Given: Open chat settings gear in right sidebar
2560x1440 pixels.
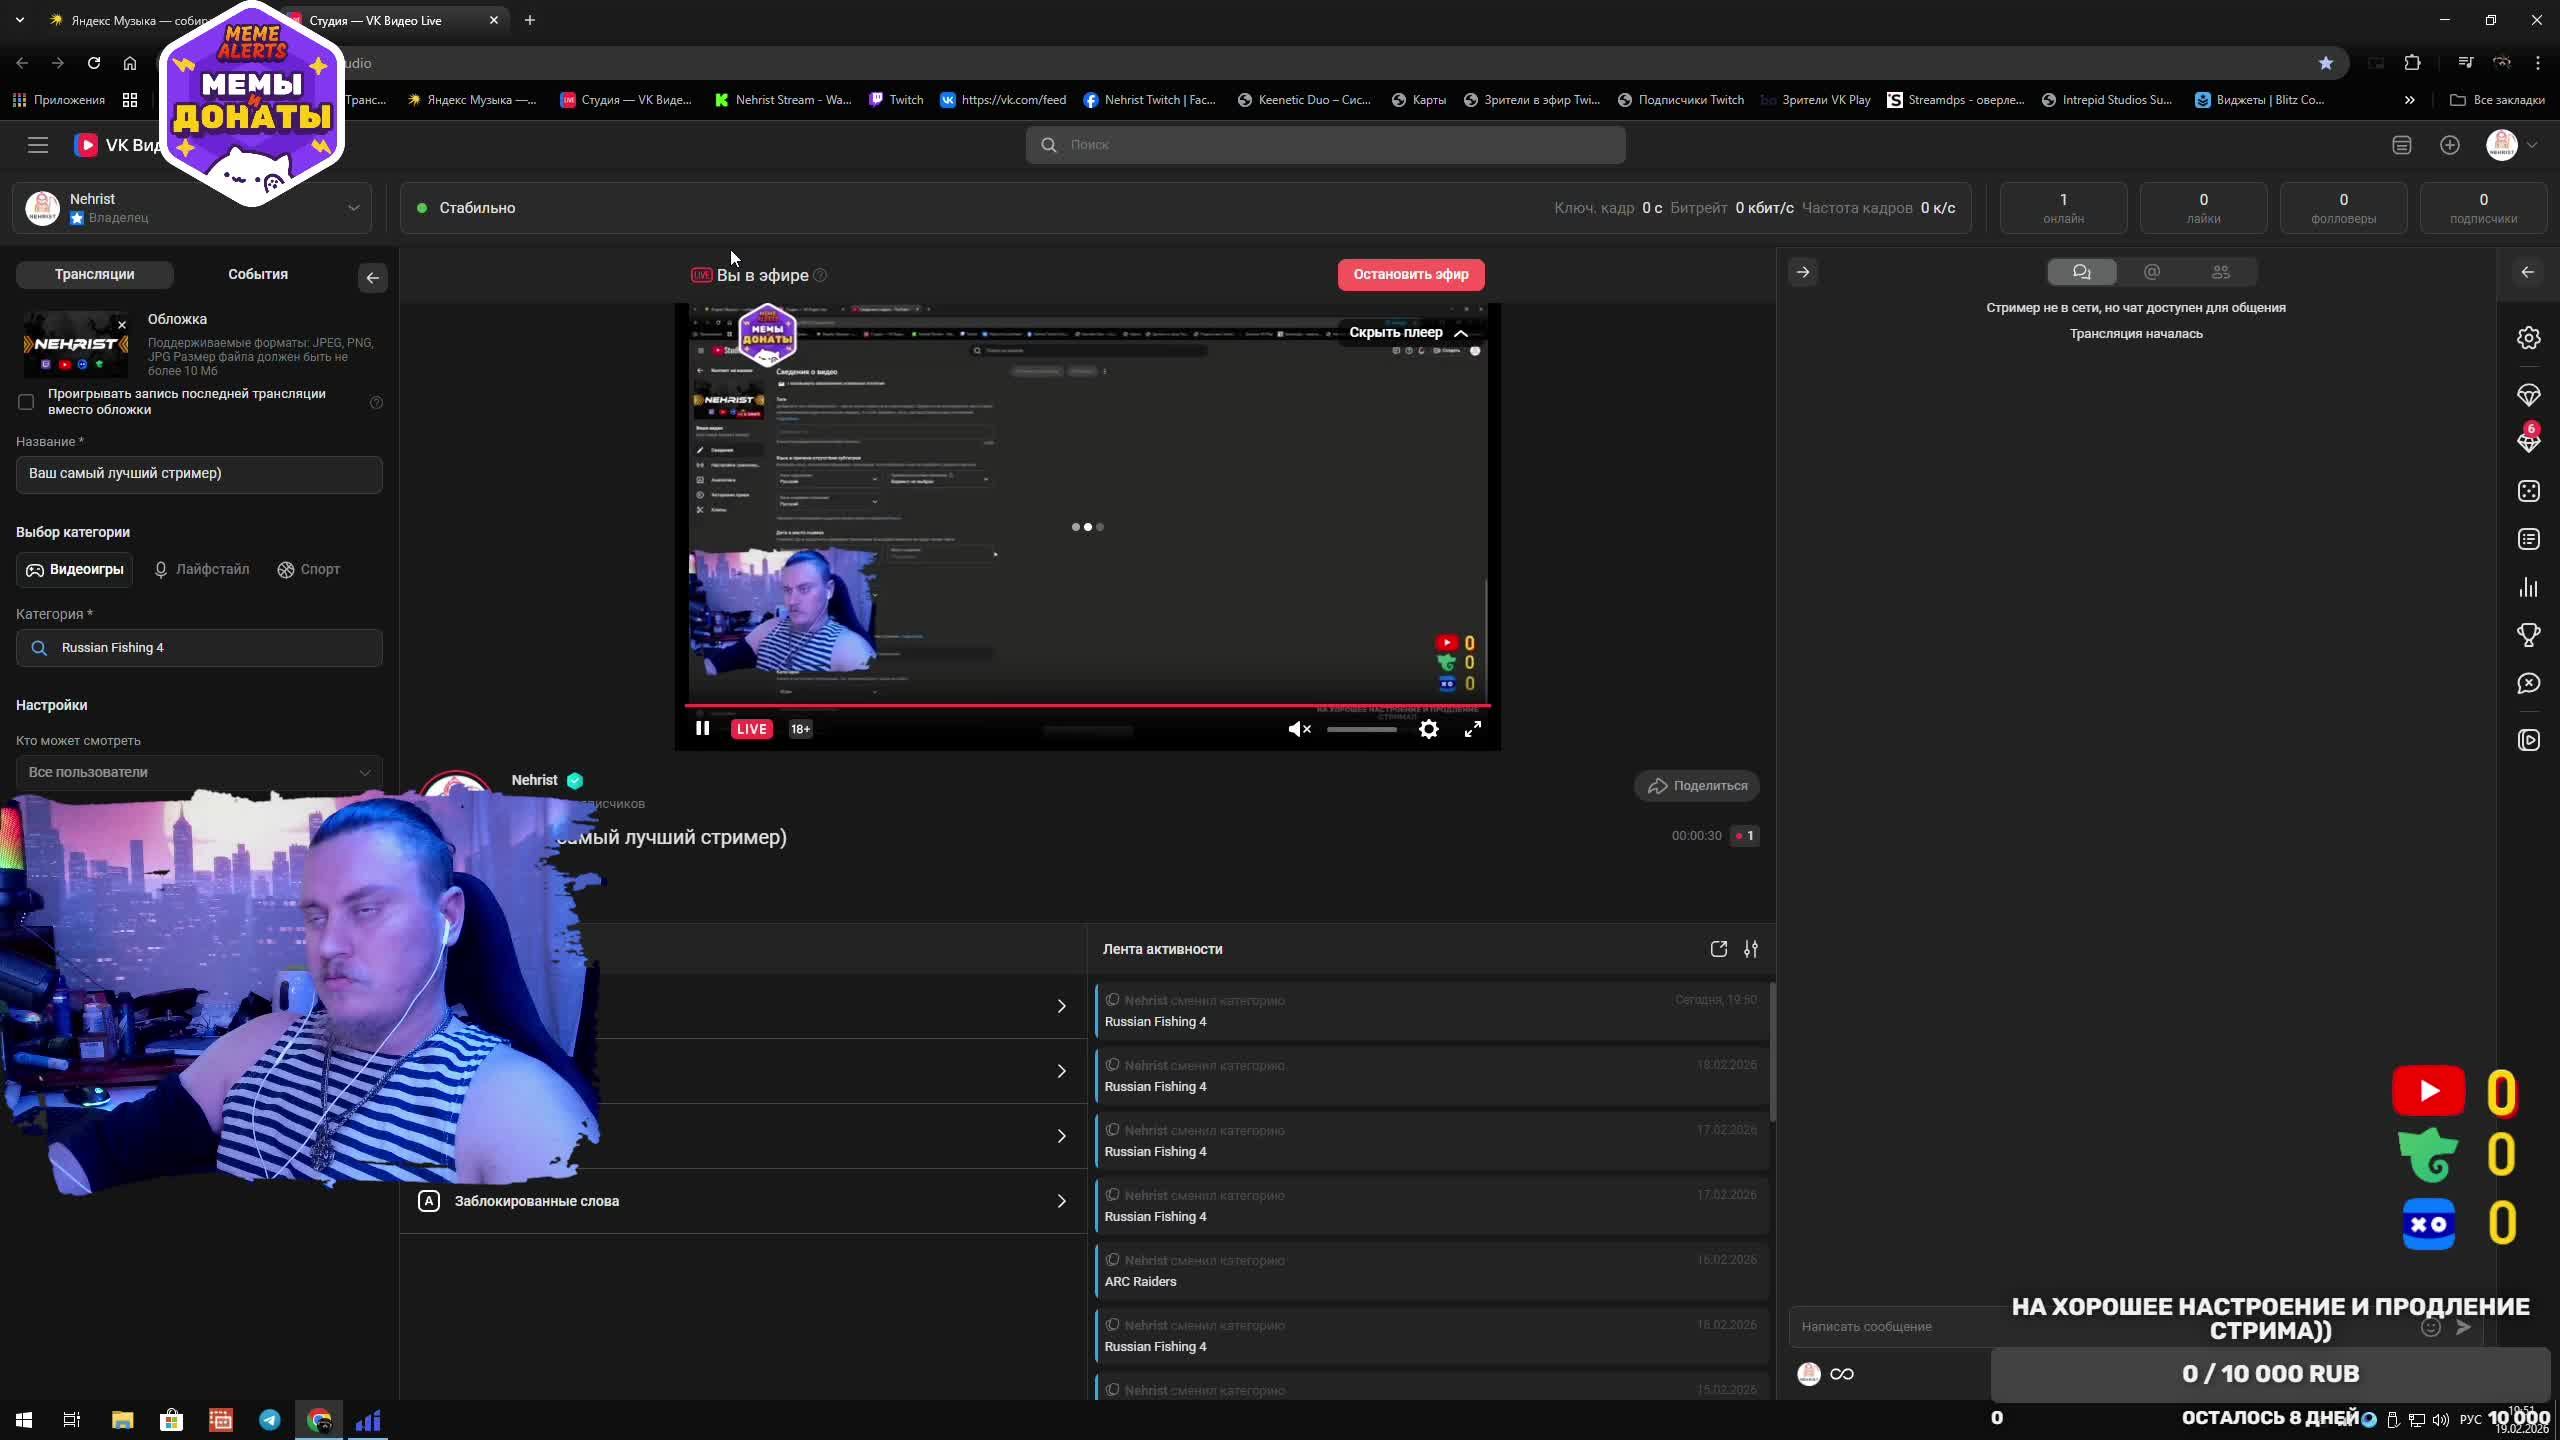Looking at the screenshot, I should [2528, 338].
